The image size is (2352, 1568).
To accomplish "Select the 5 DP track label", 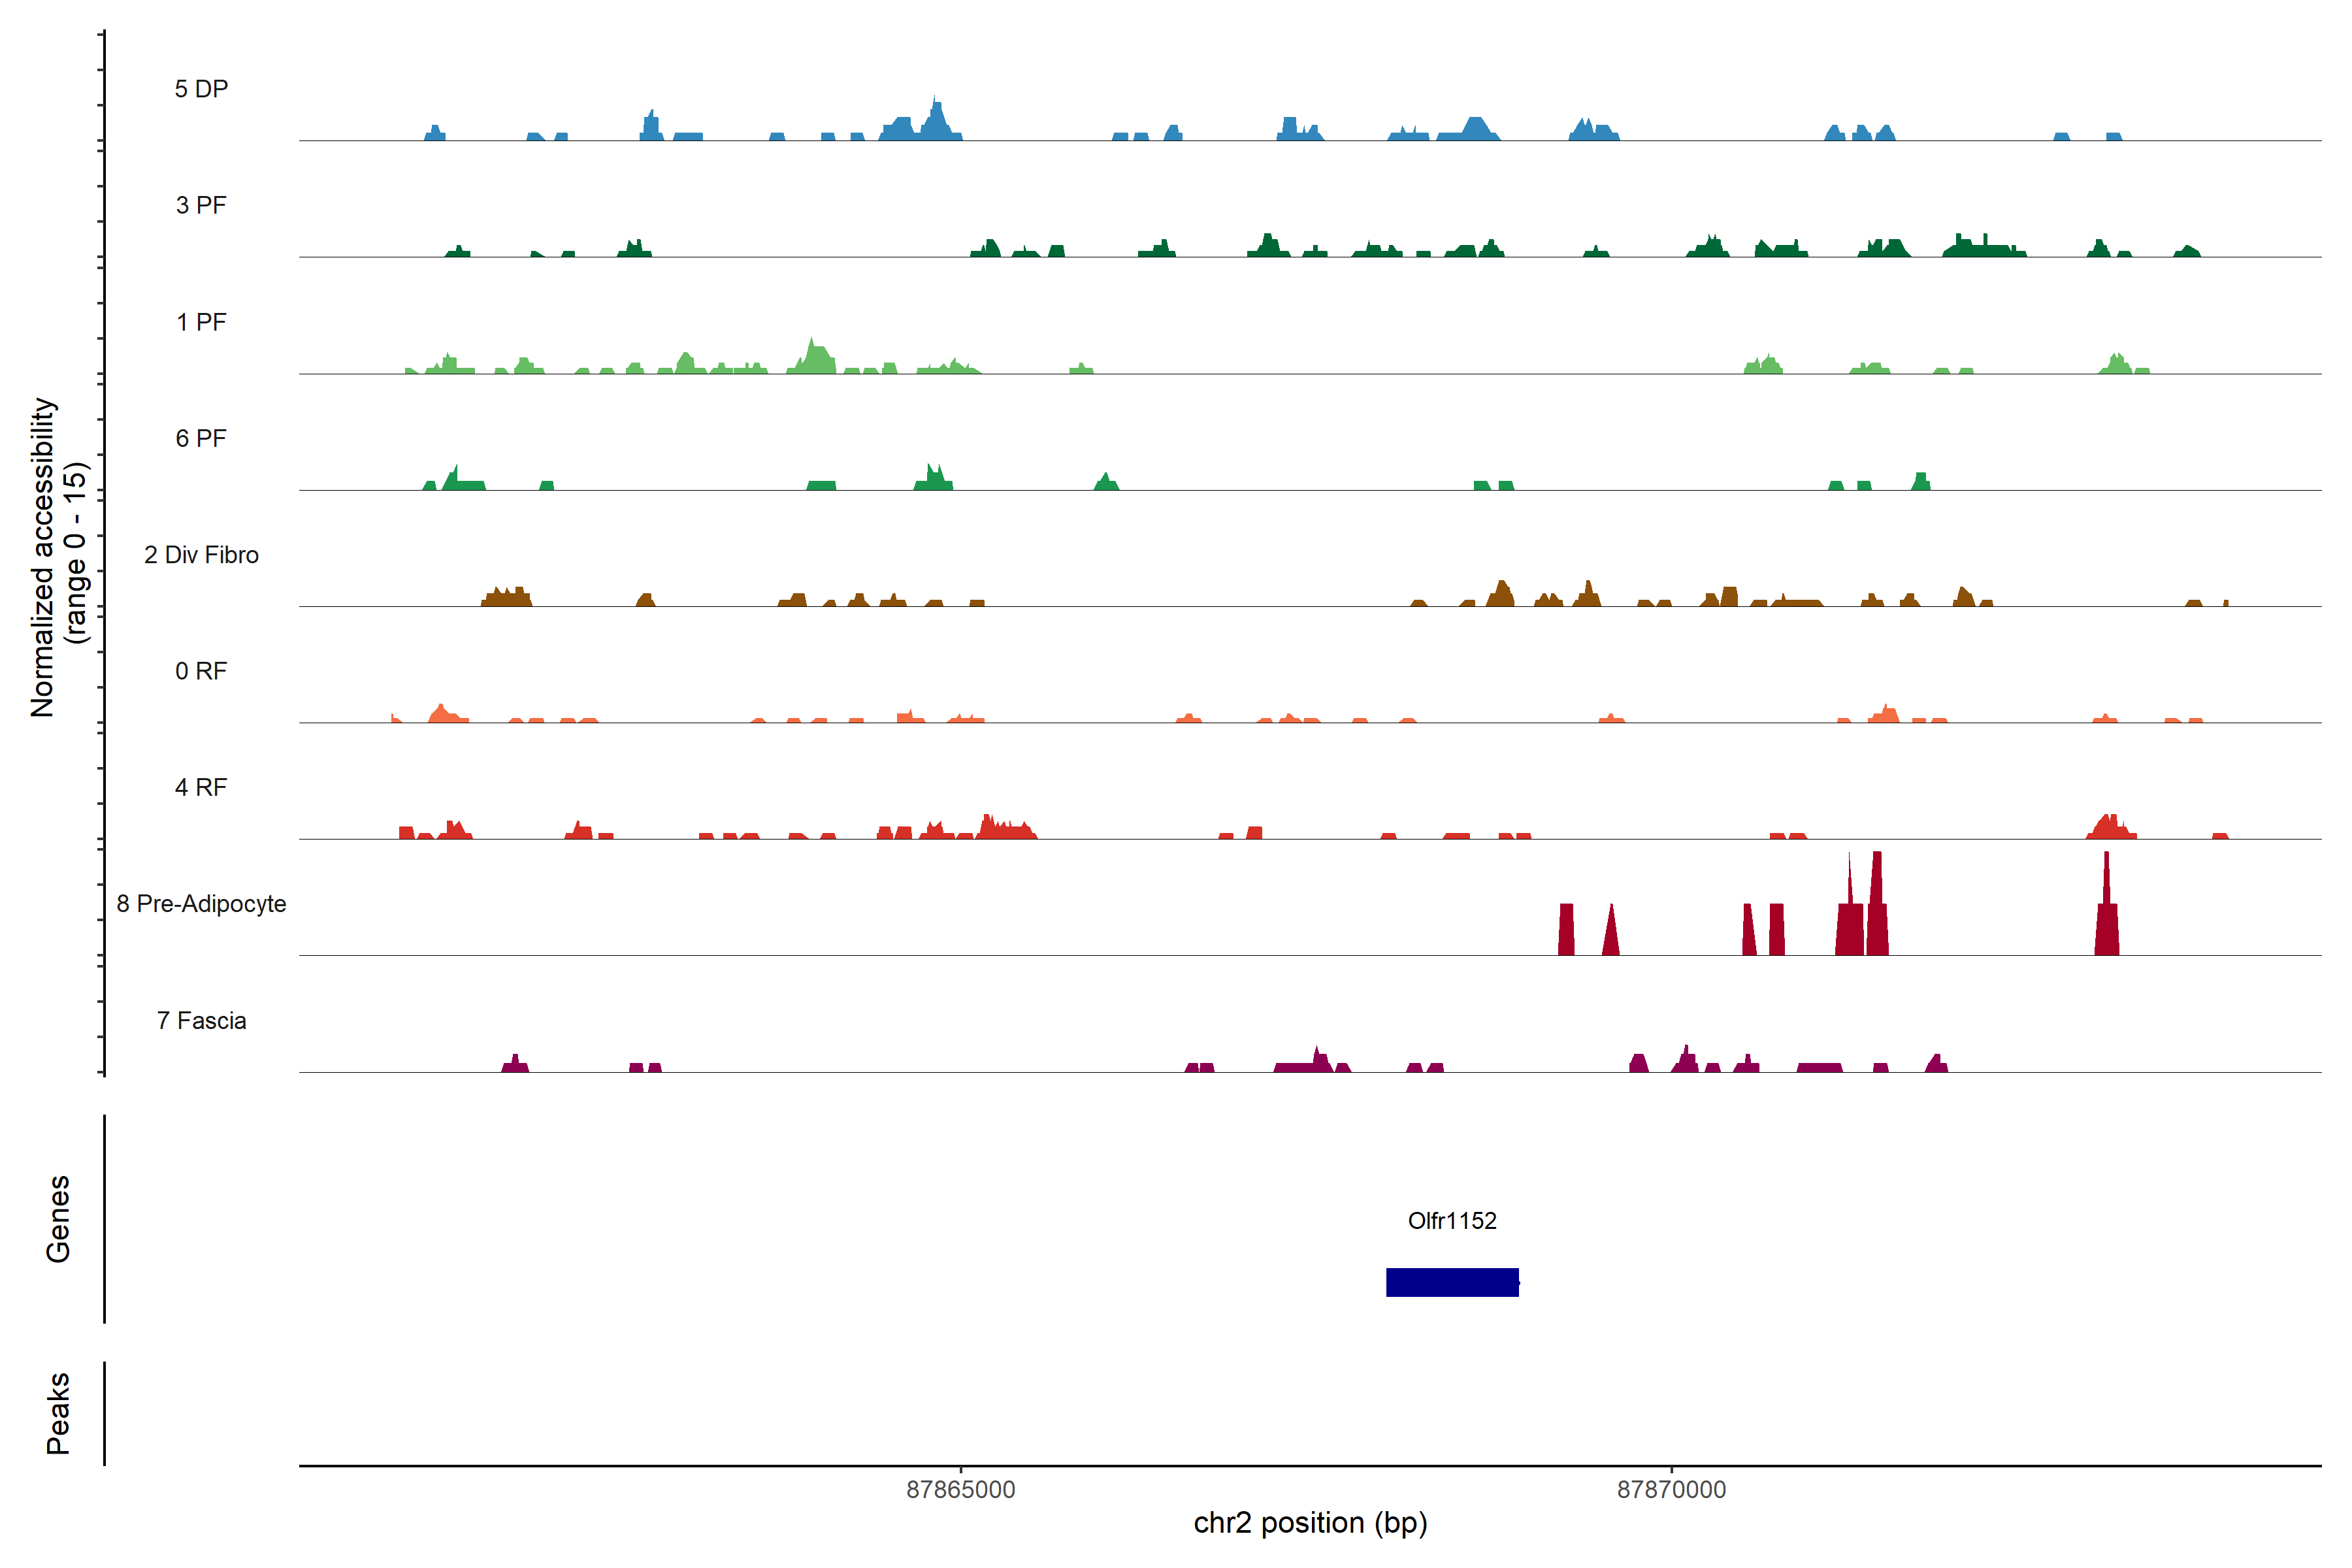I will coord(201,89).
